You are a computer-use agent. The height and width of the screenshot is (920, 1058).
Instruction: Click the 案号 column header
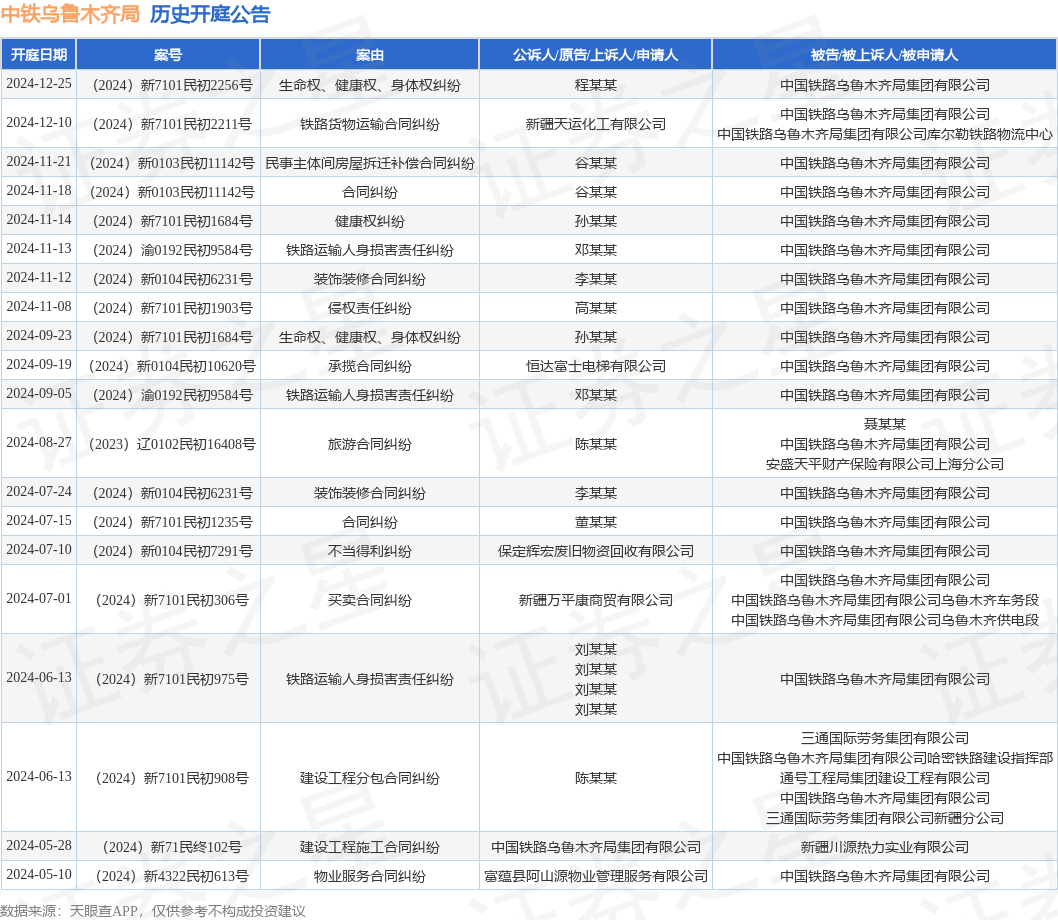pyautogui.click(x=168, y=55)
